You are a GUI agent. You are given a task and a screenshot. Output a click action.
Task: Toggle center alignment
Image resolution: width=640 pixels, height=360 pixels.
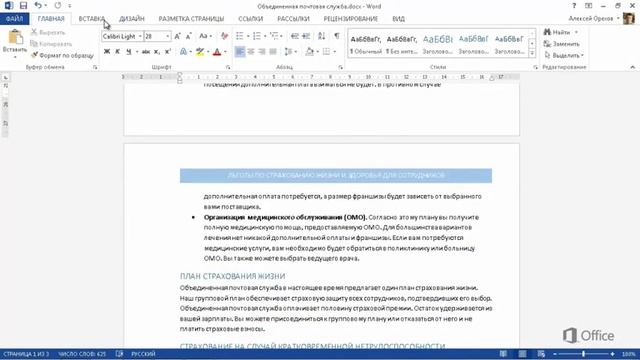click(x=251, y=52)
